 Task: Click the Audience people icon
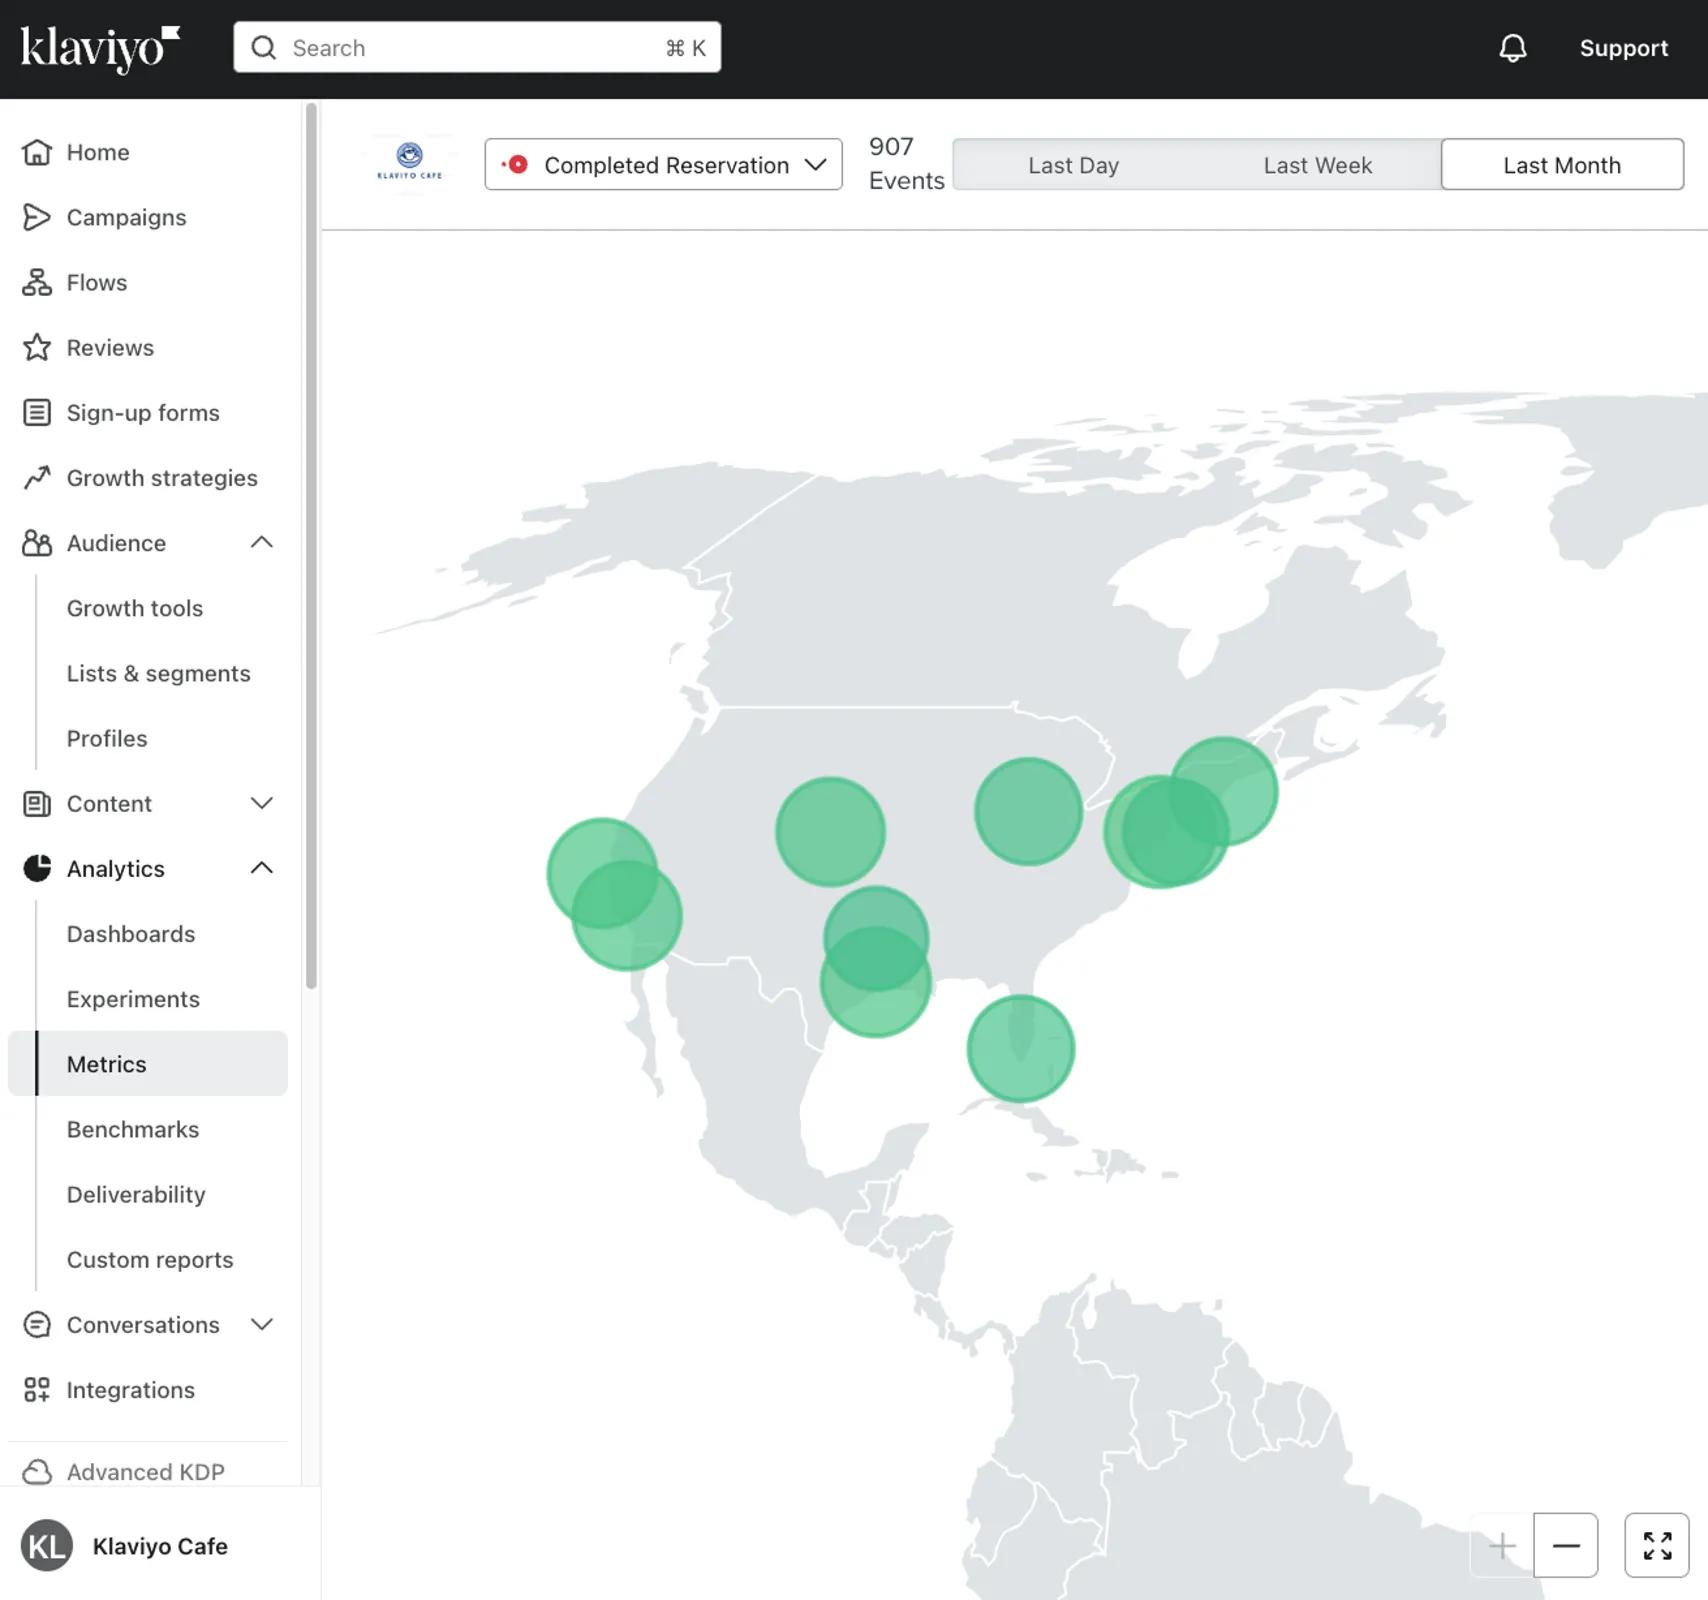pyautogui.click(x=37, y=543)
